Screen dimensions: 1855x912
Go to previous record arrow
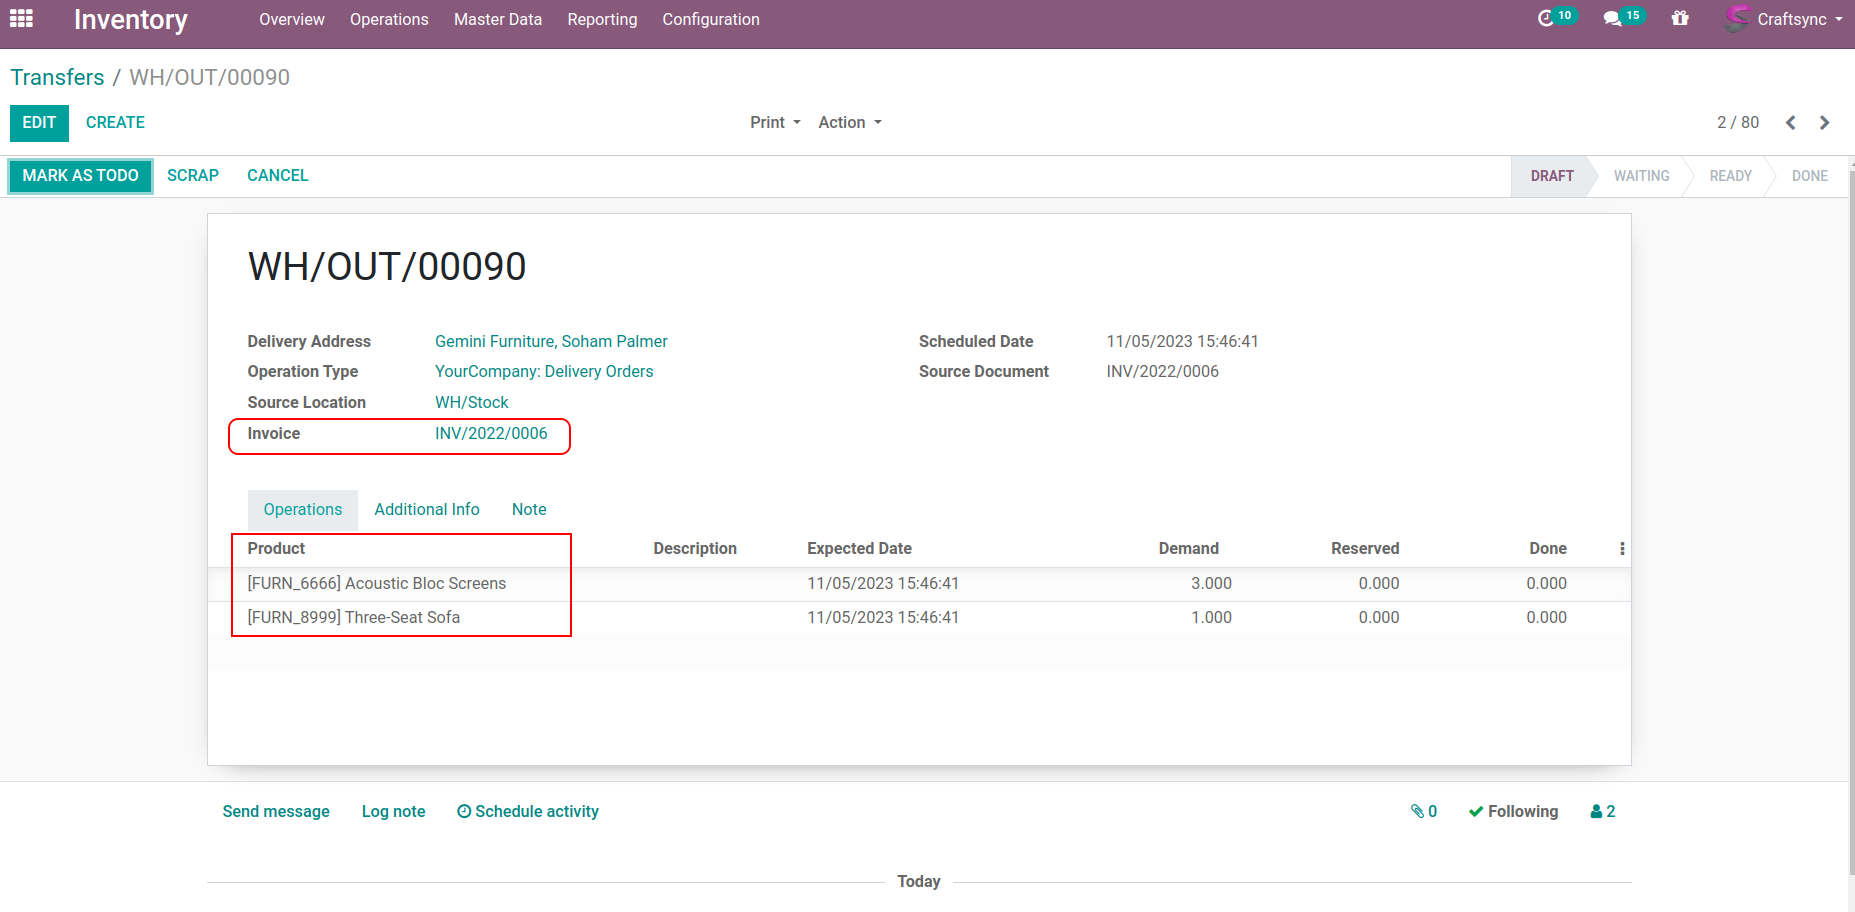[1791, 123]
